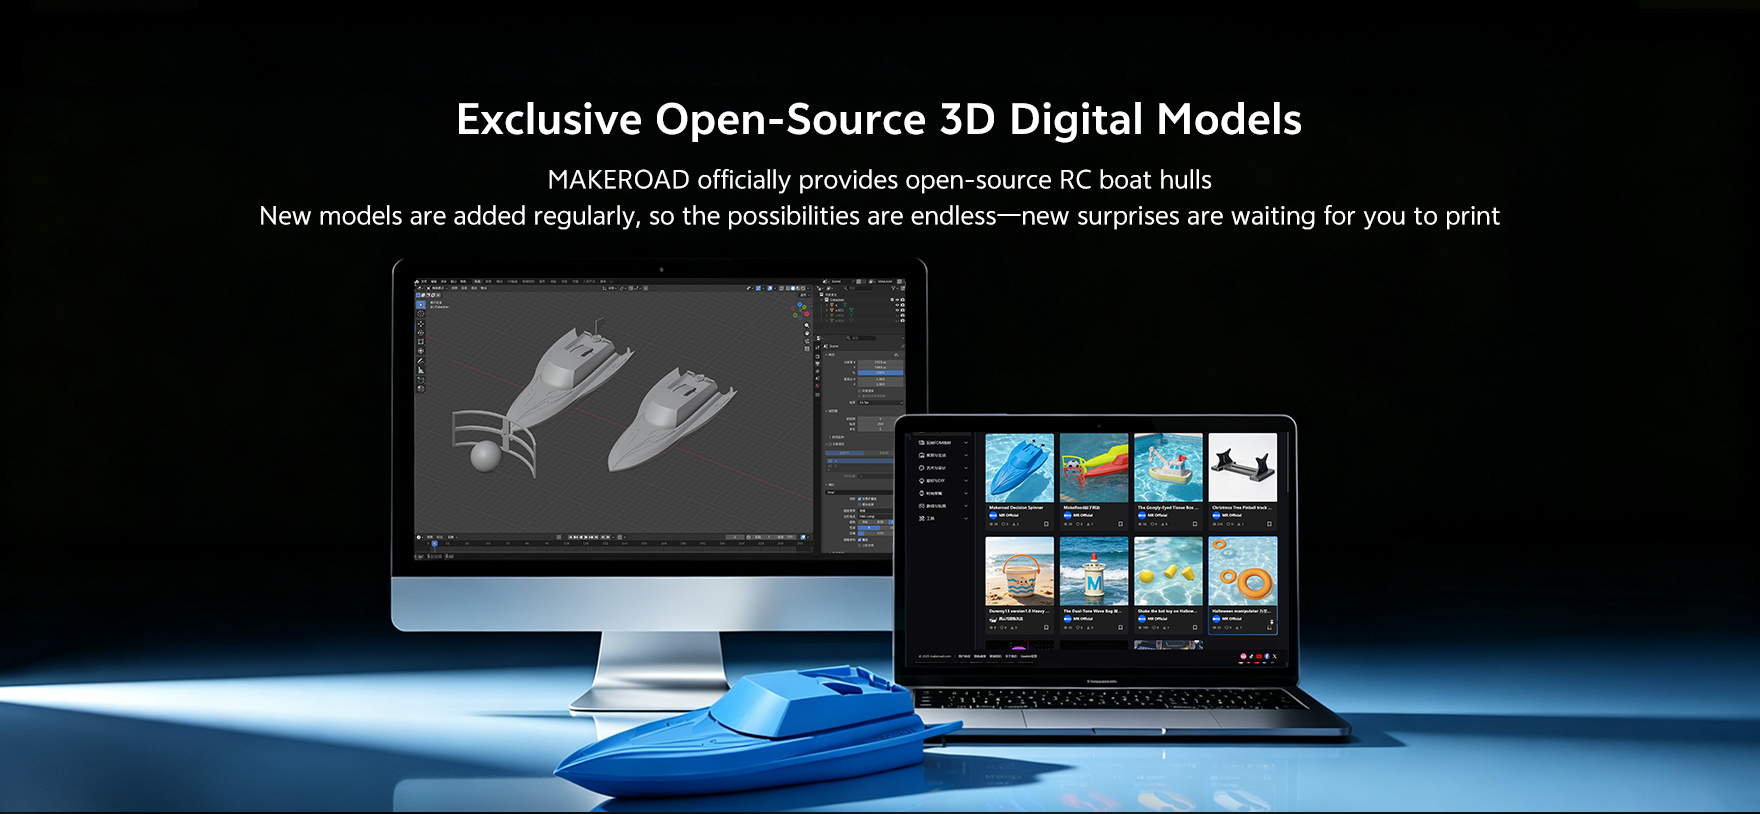Open the "Makeroad Decision Spinner" title link
The height and width of the screenshot is (814, 1760).
1016,508
